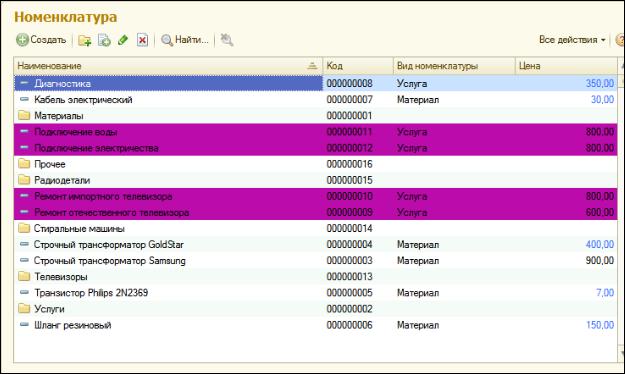625x374 pixels.
Task: Click Материал type in Кабель электрический row
Action: [418, 100]
